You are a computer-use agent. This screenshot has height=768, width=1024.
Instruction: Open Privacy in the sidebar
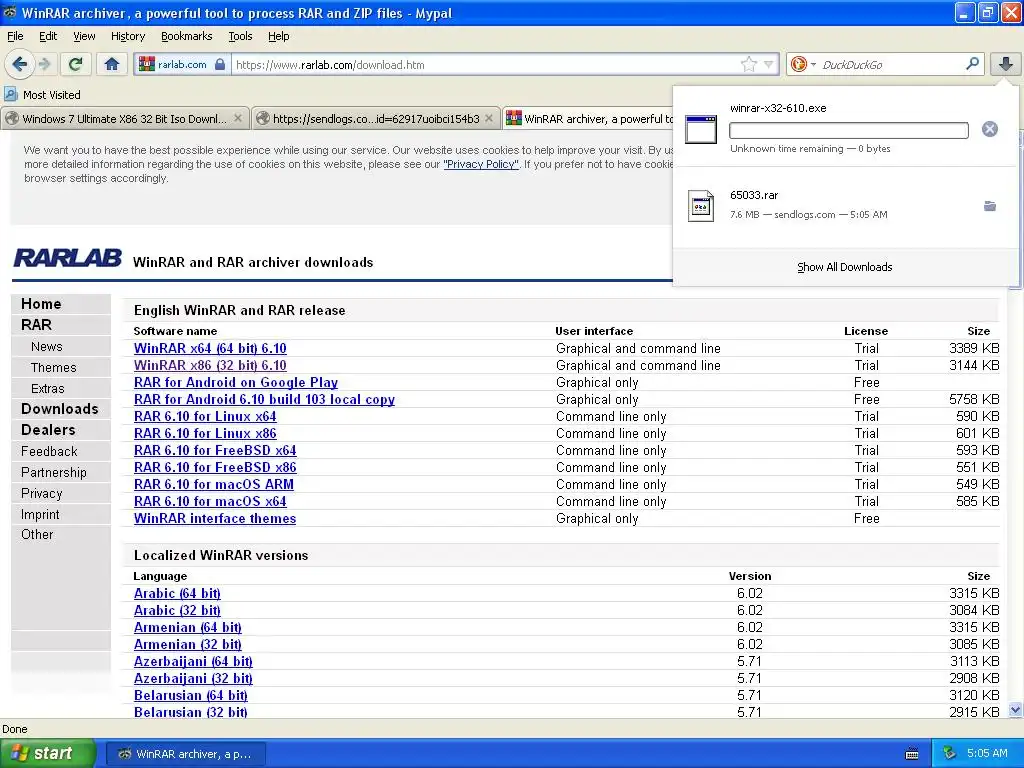point(42,493)
